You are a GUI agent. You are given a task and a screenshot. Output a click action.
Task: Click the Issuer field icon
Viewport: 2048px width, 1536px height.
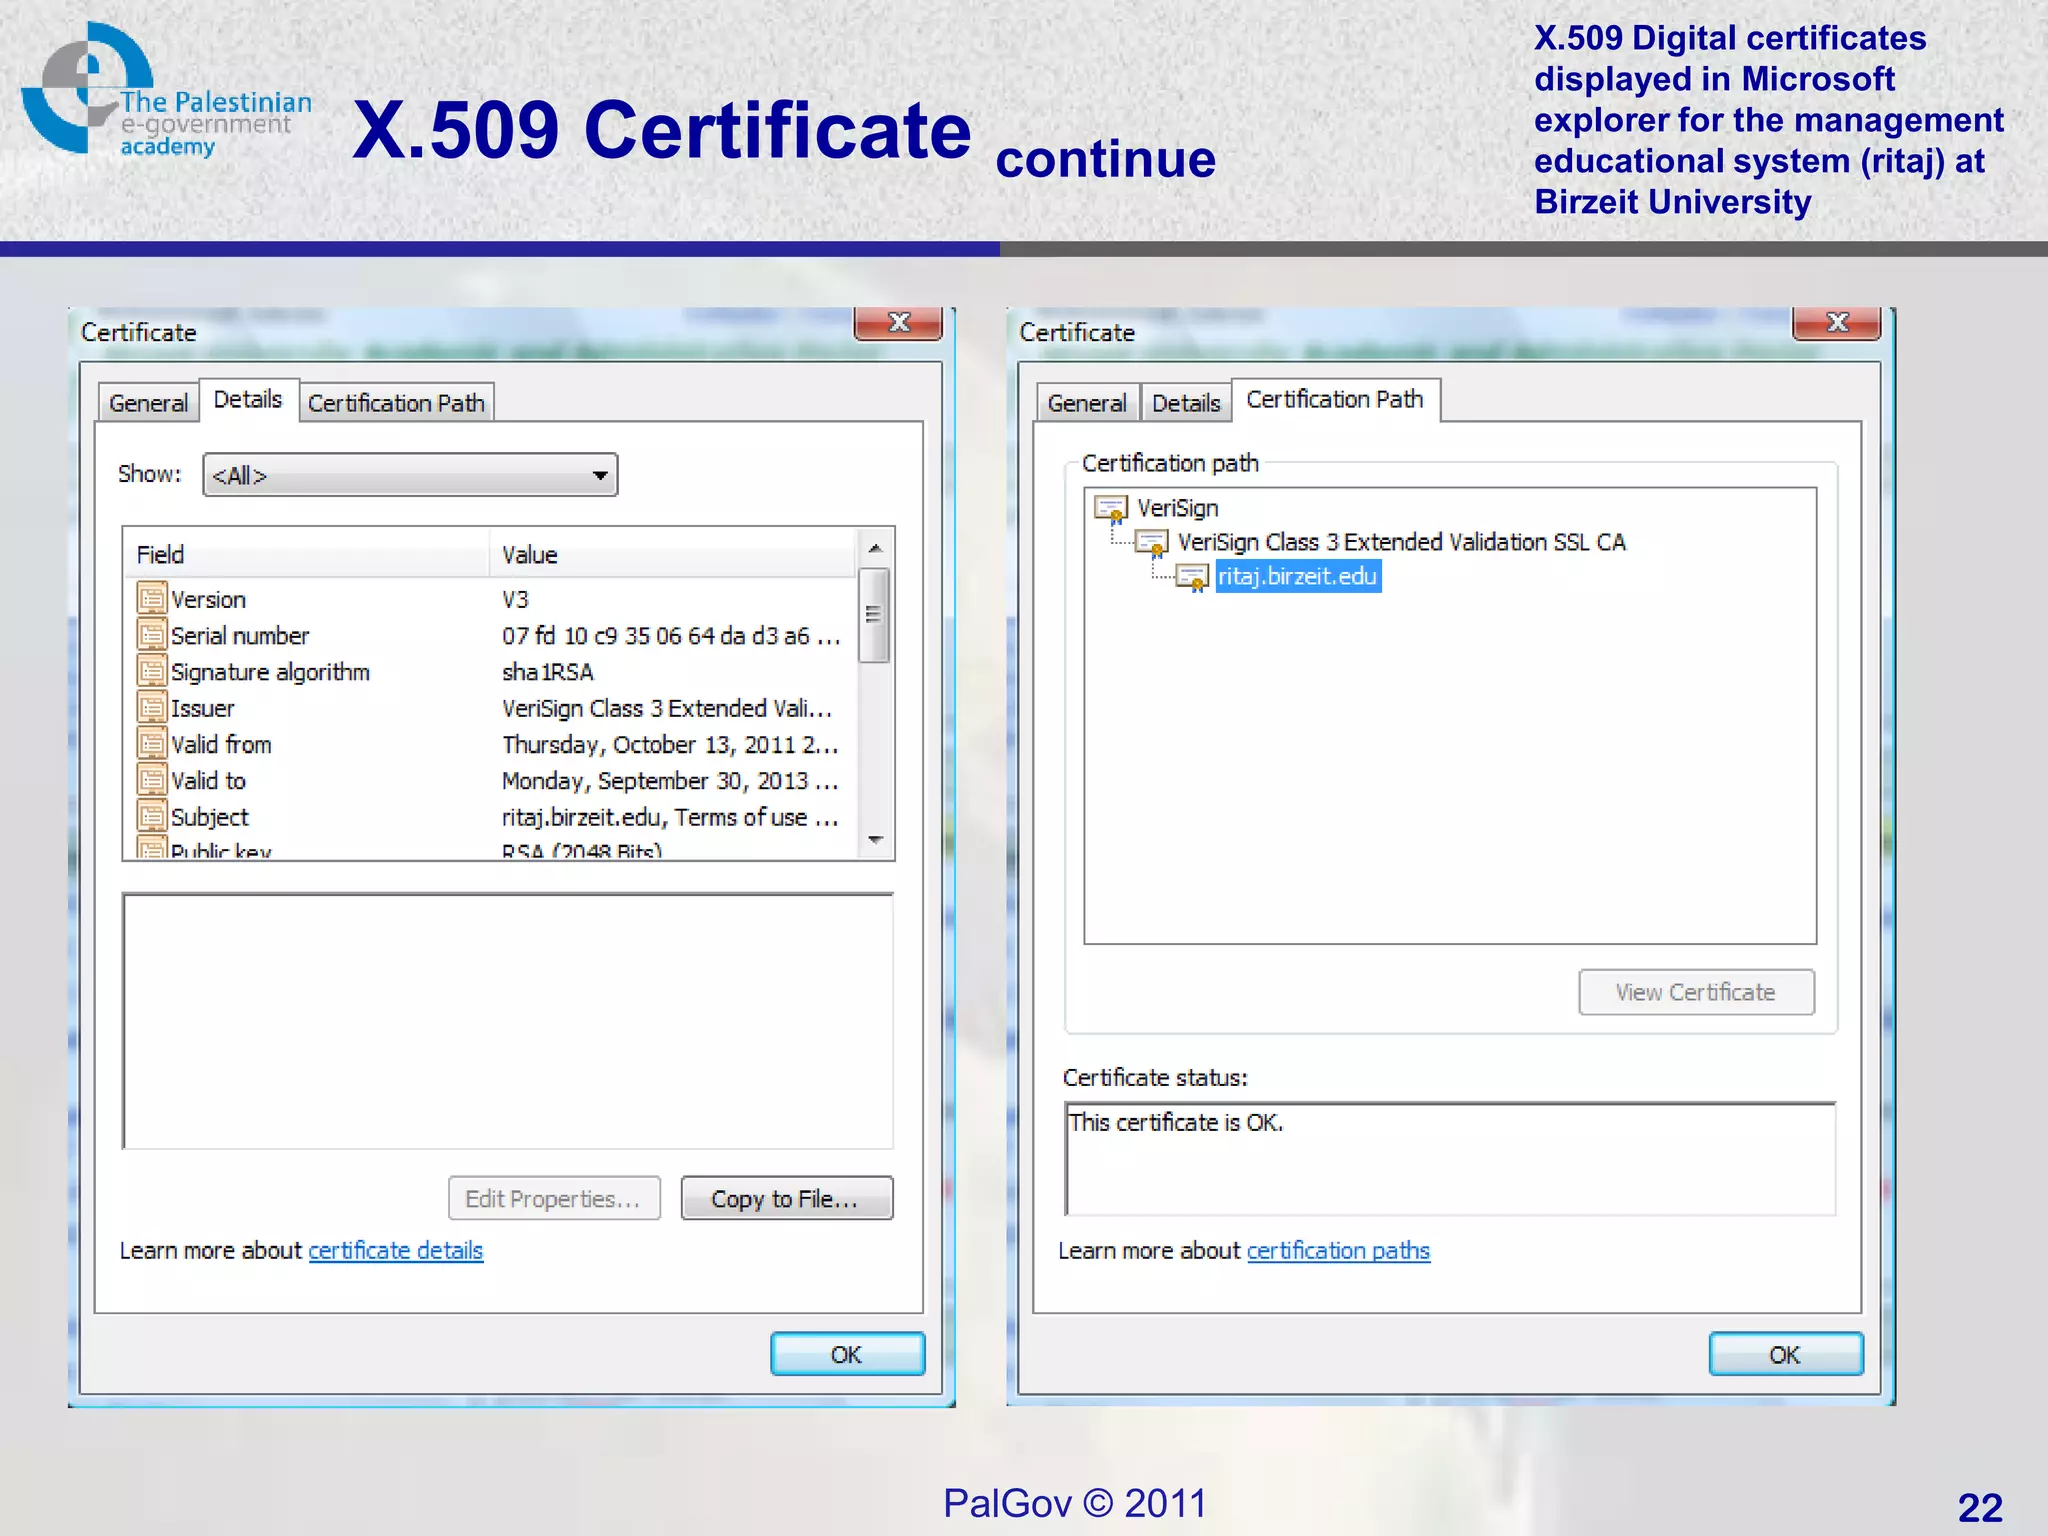(x=151, y=708)
